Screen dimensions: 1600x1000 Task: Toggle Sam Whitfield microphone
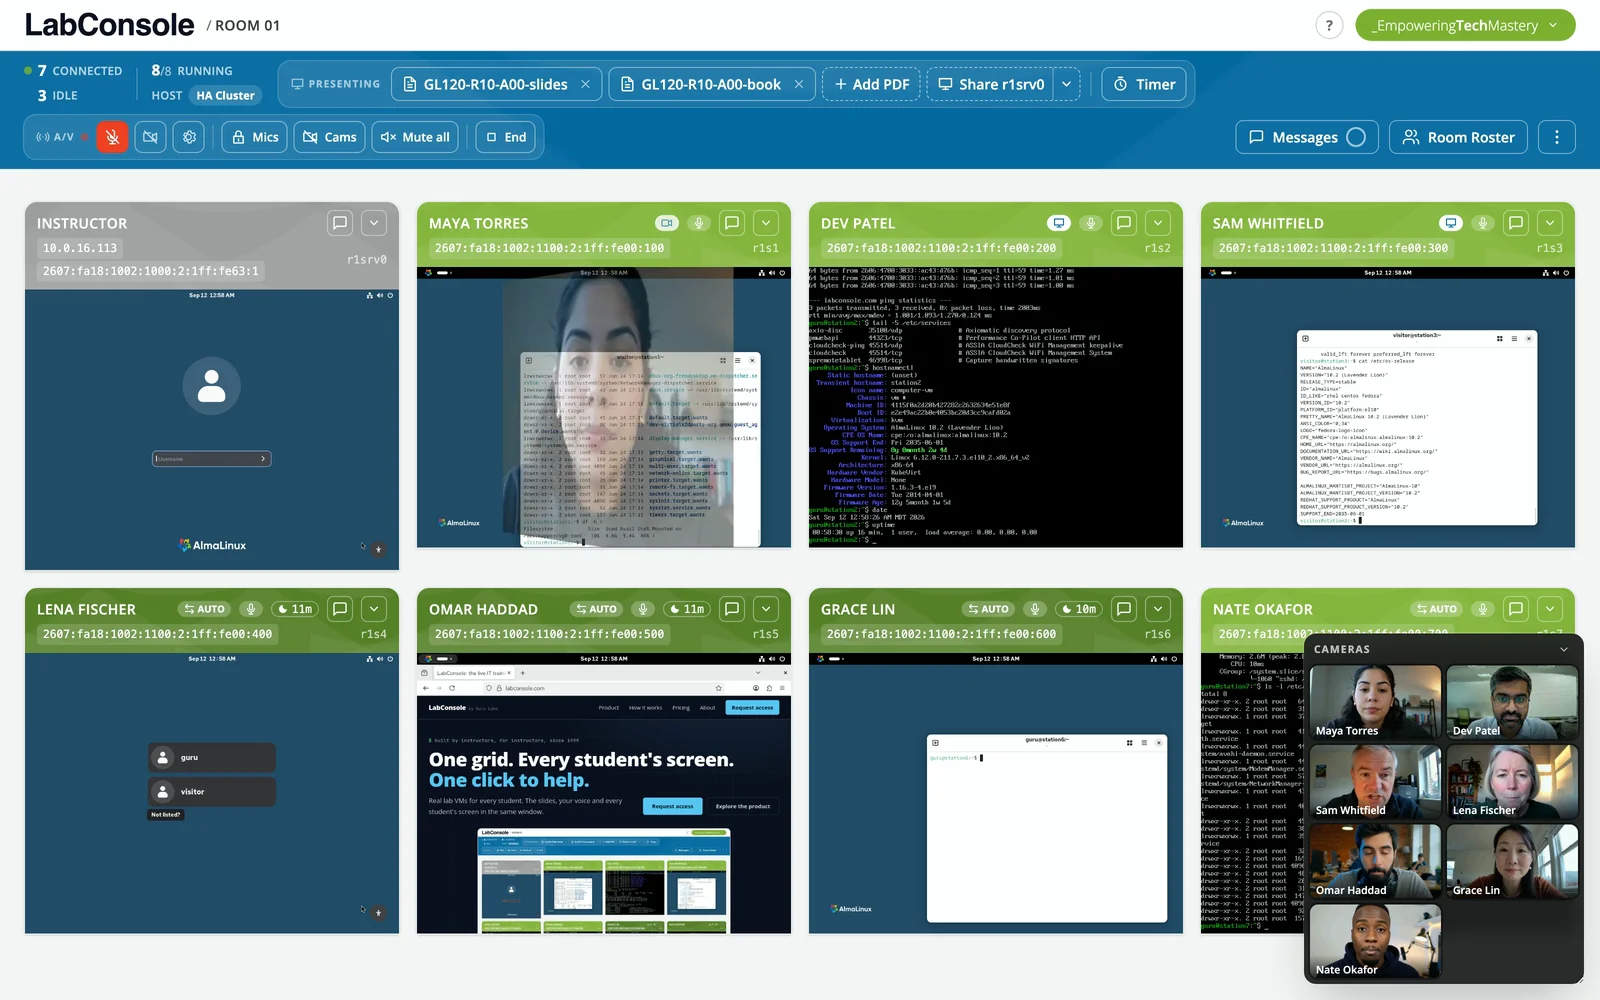click(x=1483, y=223)
